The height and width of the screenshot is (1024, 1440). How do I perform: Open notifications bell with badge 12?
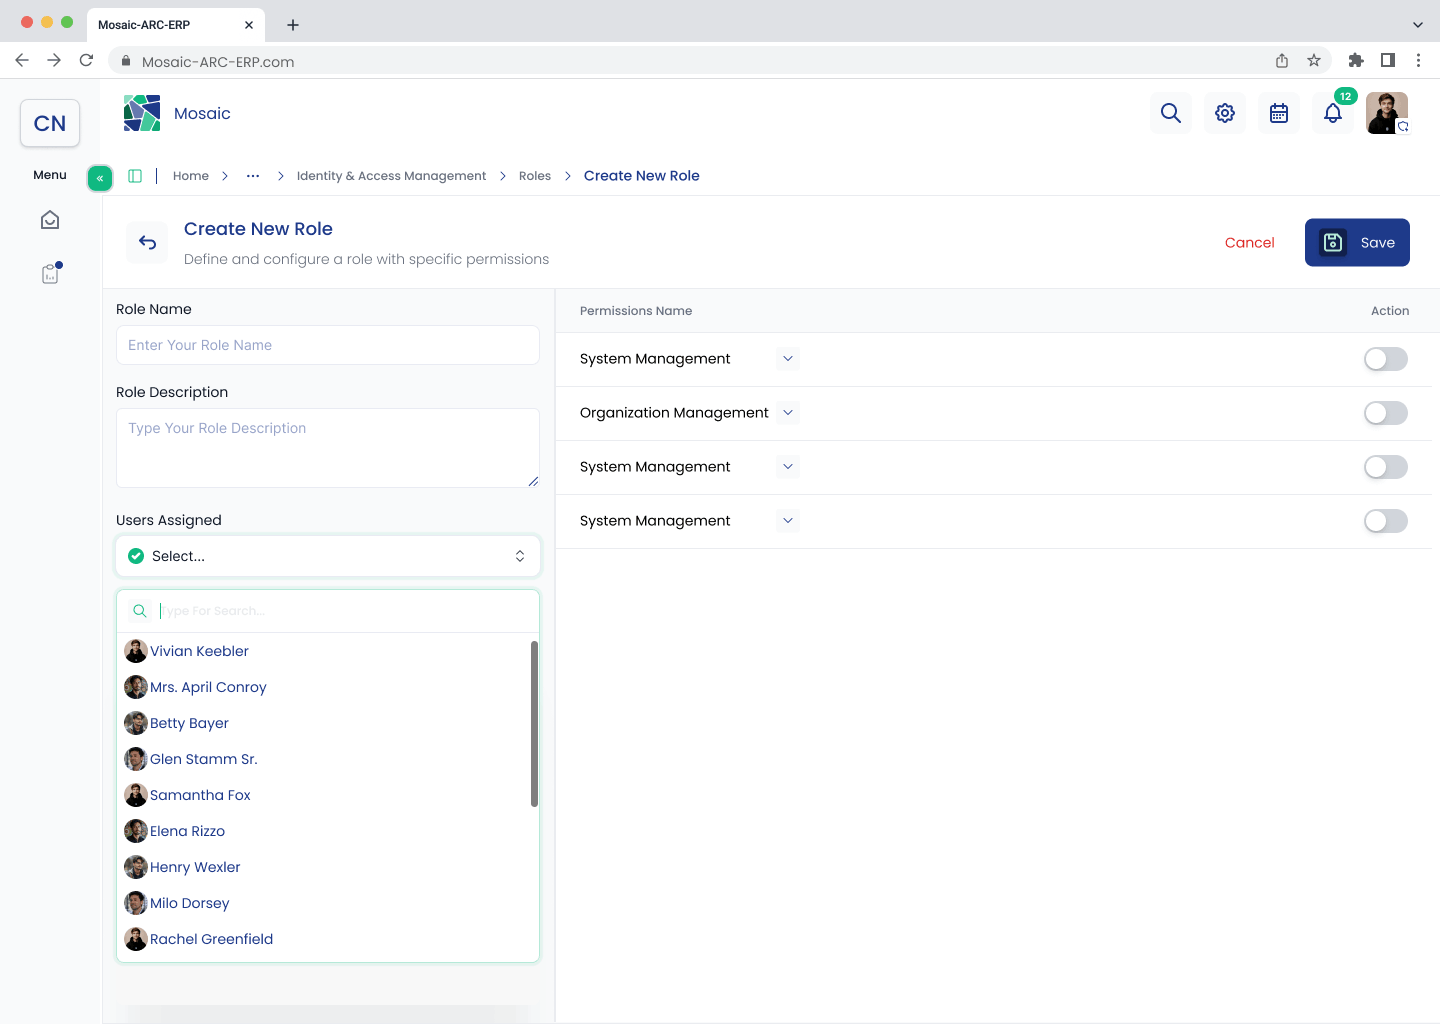point(1333,113)
